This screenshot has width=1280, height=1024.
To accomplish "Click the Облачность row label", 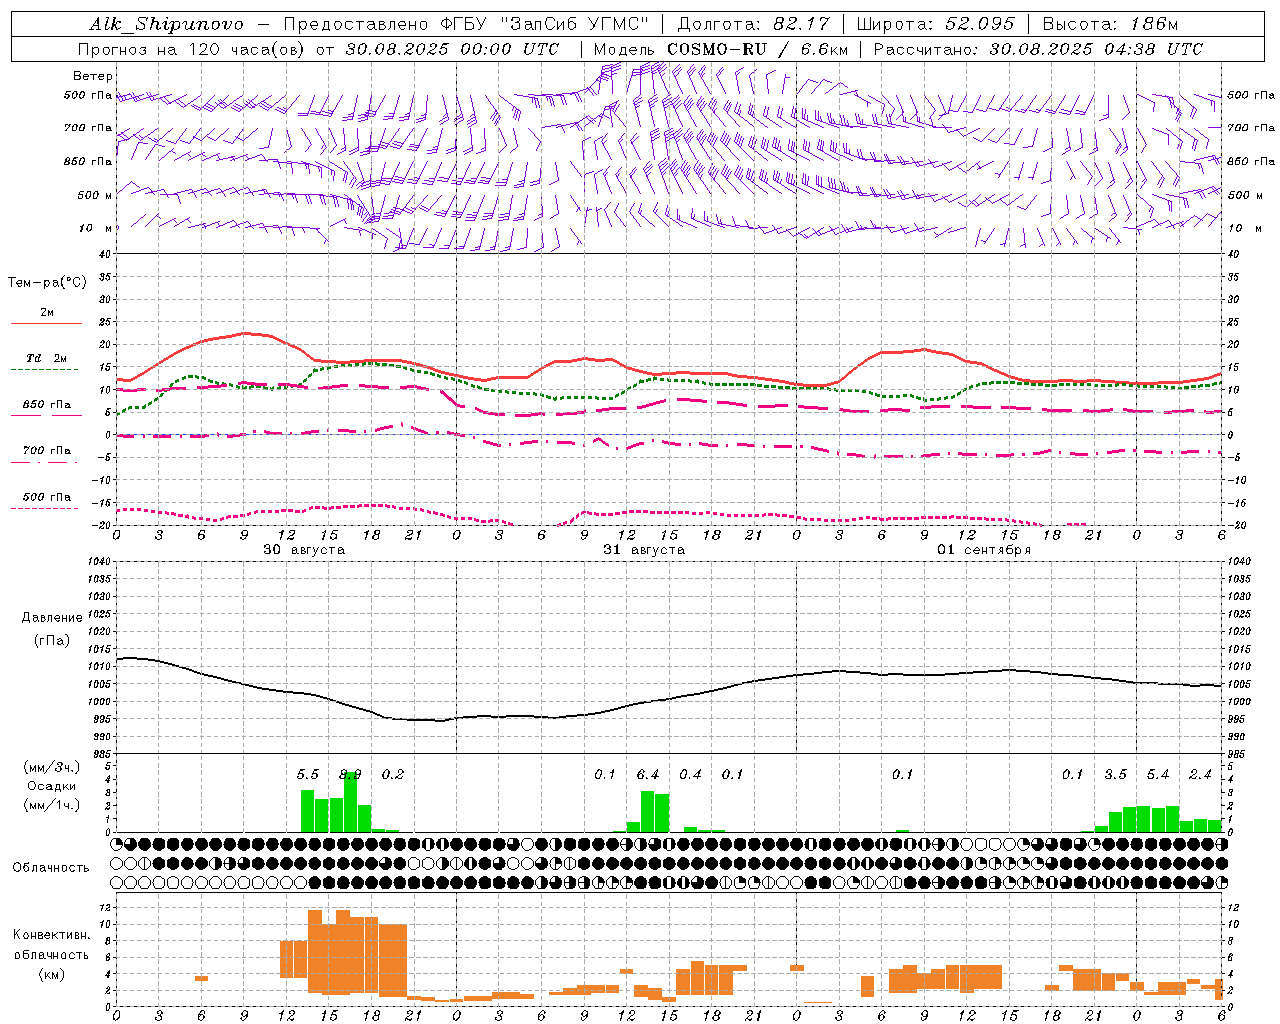I will point(51,868).
